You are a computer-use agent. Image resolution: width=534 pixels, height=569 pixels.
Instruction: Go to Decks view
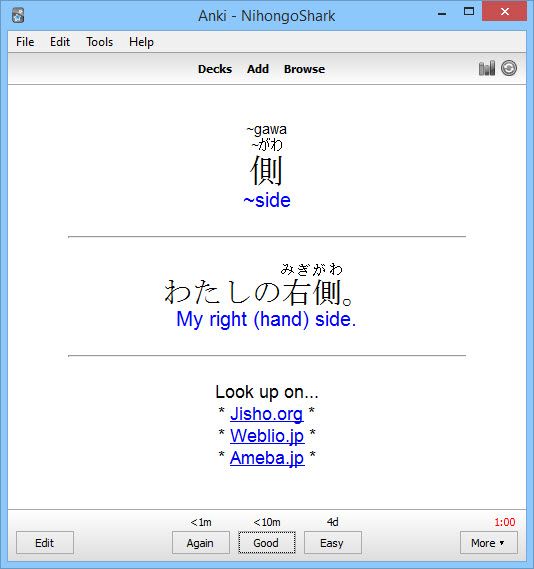[x=215, y=69]
